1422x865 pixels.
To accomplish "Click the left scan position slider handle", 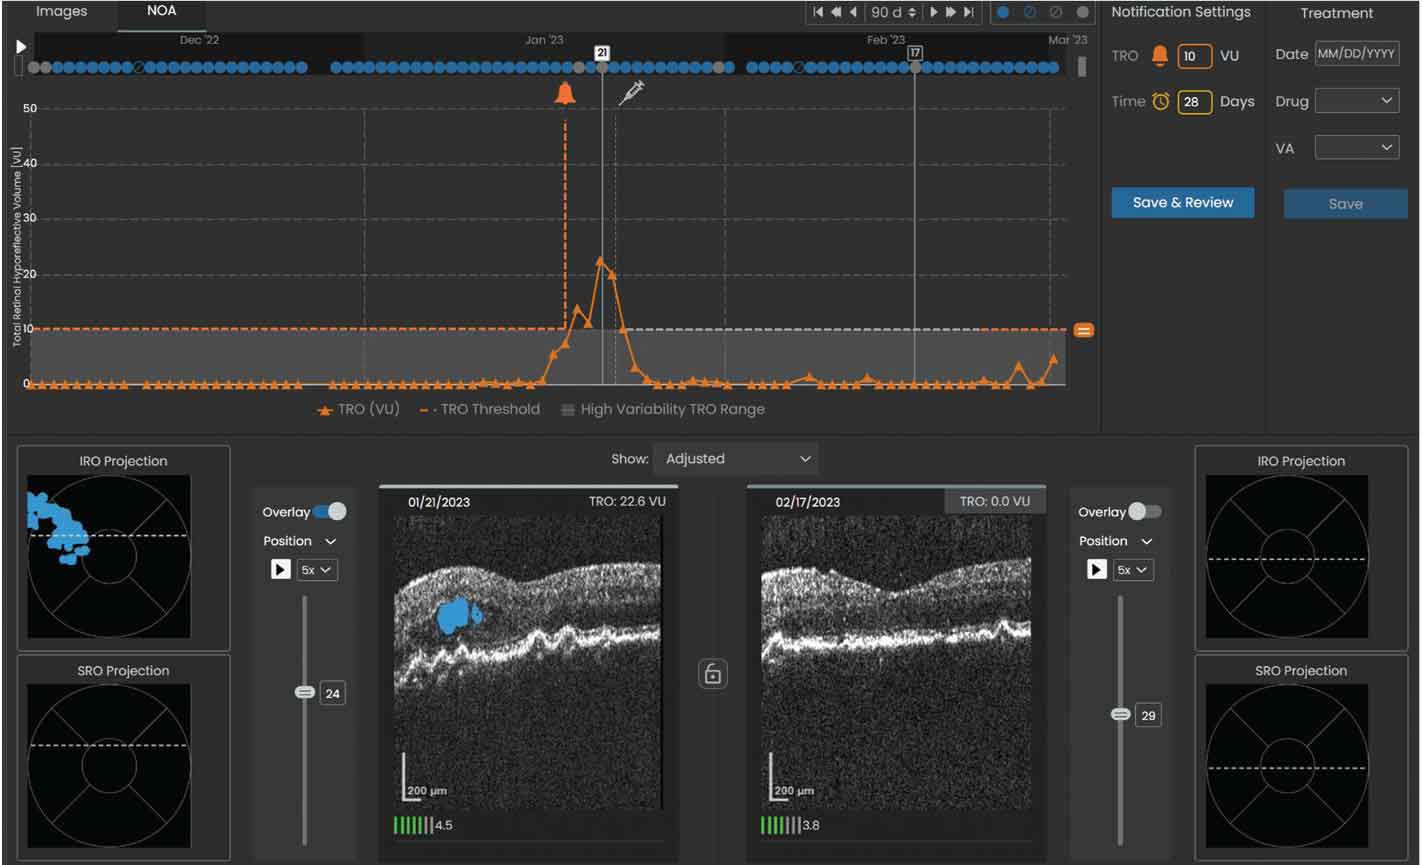I will tap(305, 692).
